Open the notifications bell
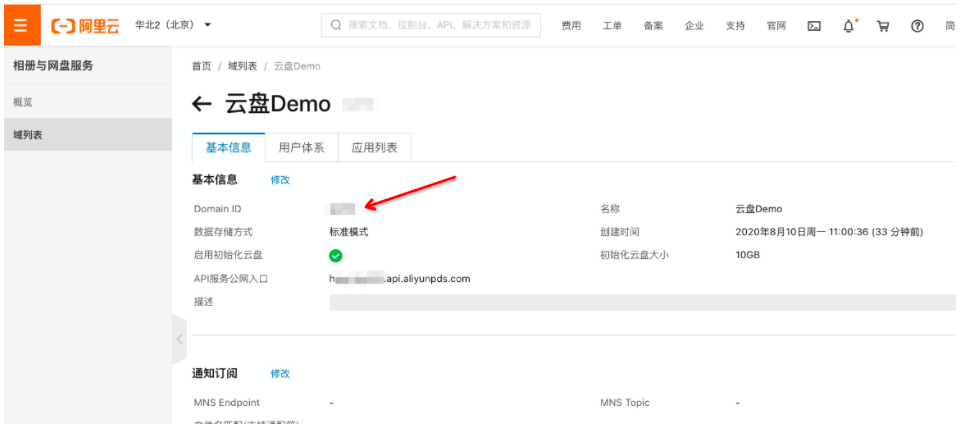 [x=849, y=26]
